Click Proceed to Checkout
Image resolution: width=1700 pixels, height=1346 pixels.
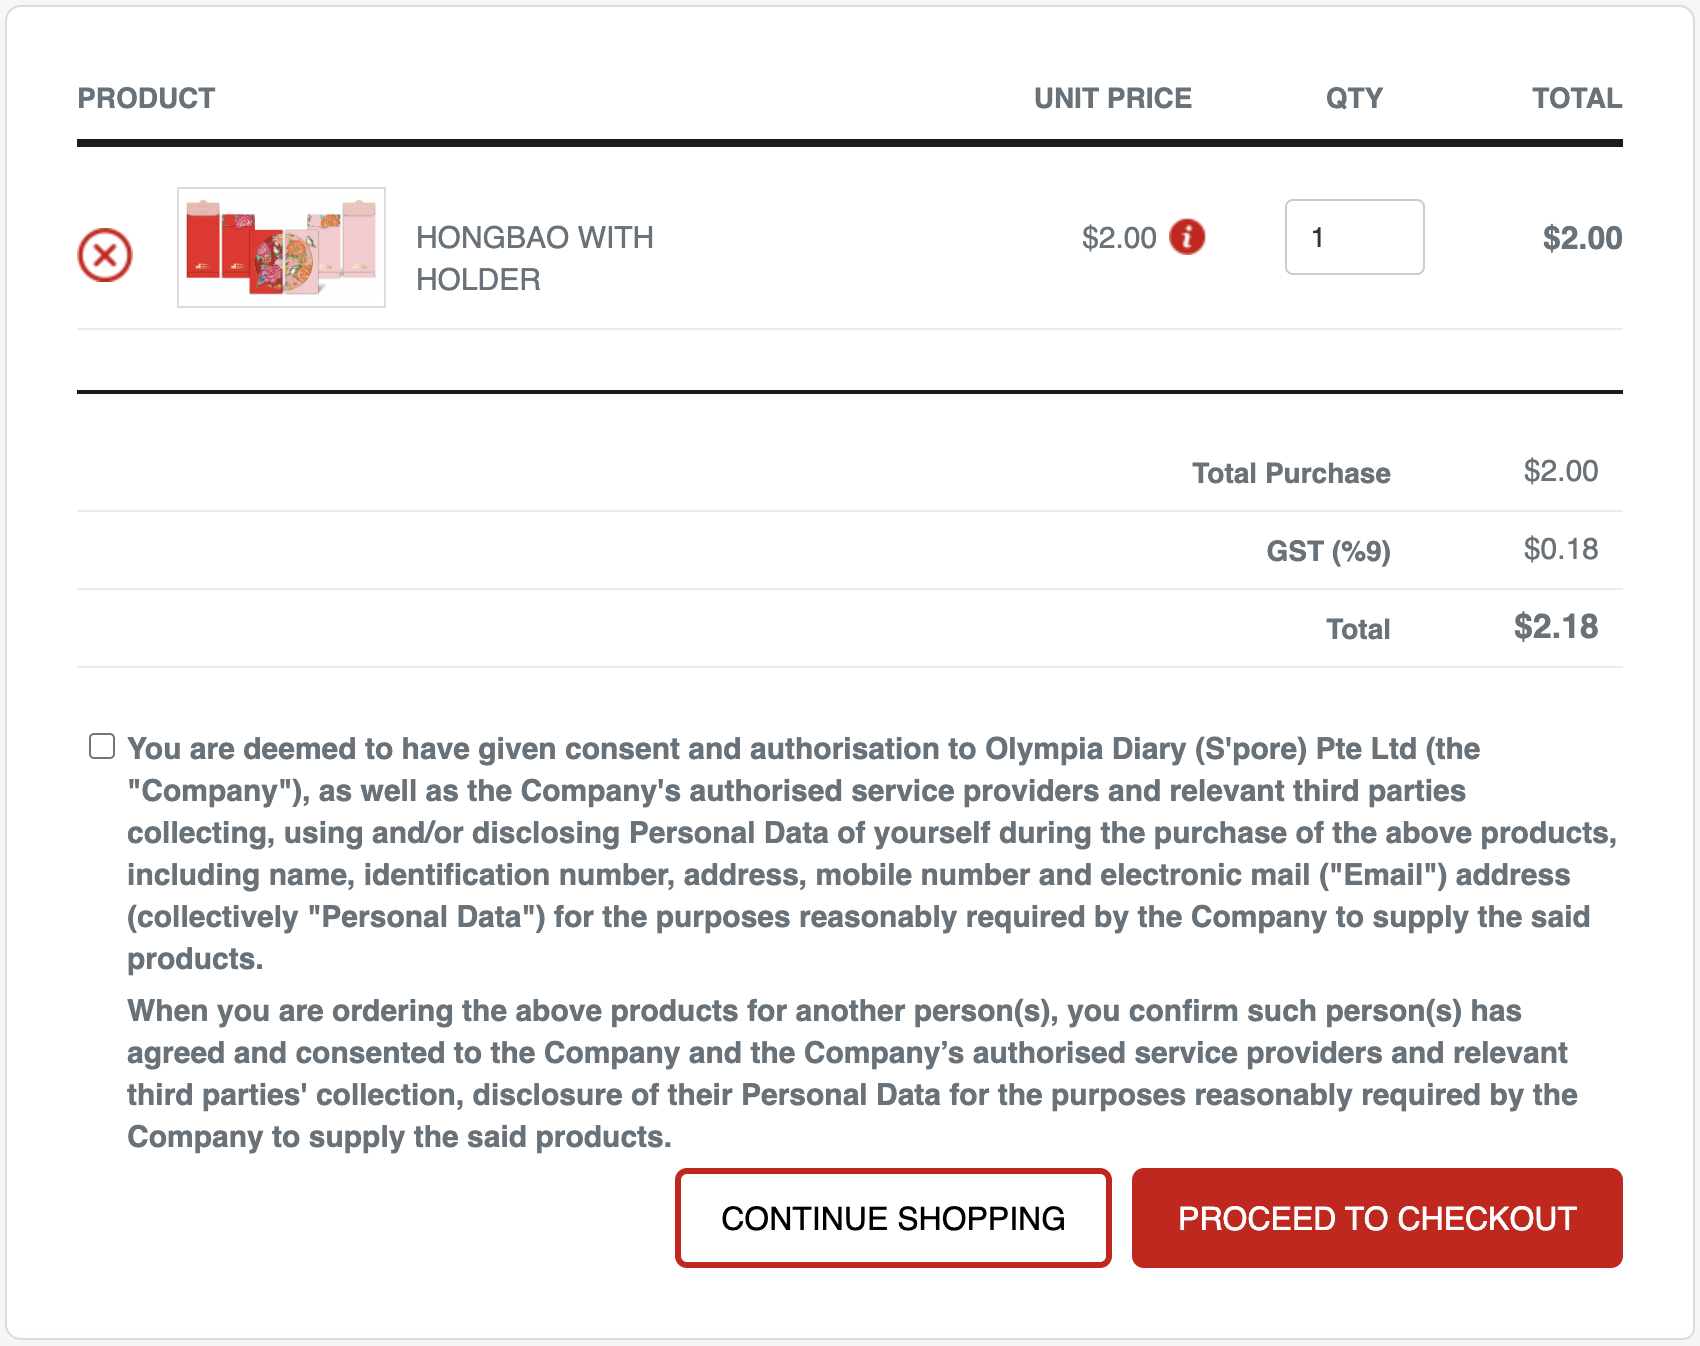click(1376, 1218)
